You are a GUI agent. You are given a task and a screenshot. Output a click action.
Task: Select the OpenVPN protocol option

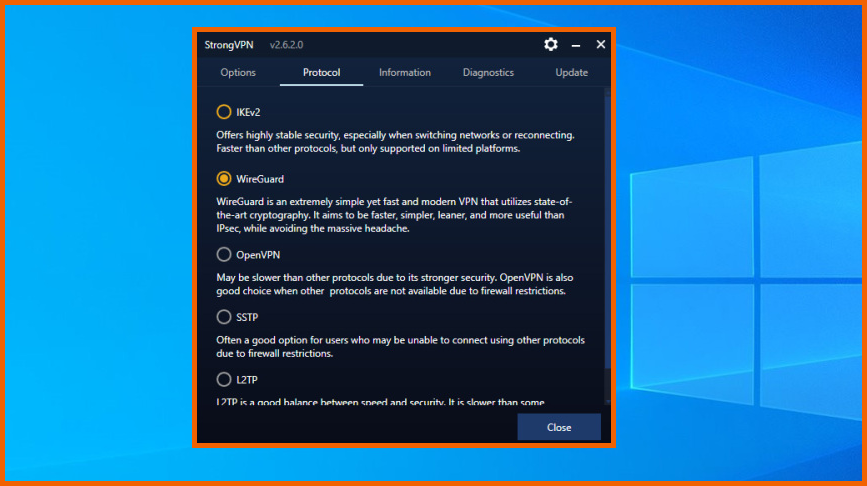223,254
